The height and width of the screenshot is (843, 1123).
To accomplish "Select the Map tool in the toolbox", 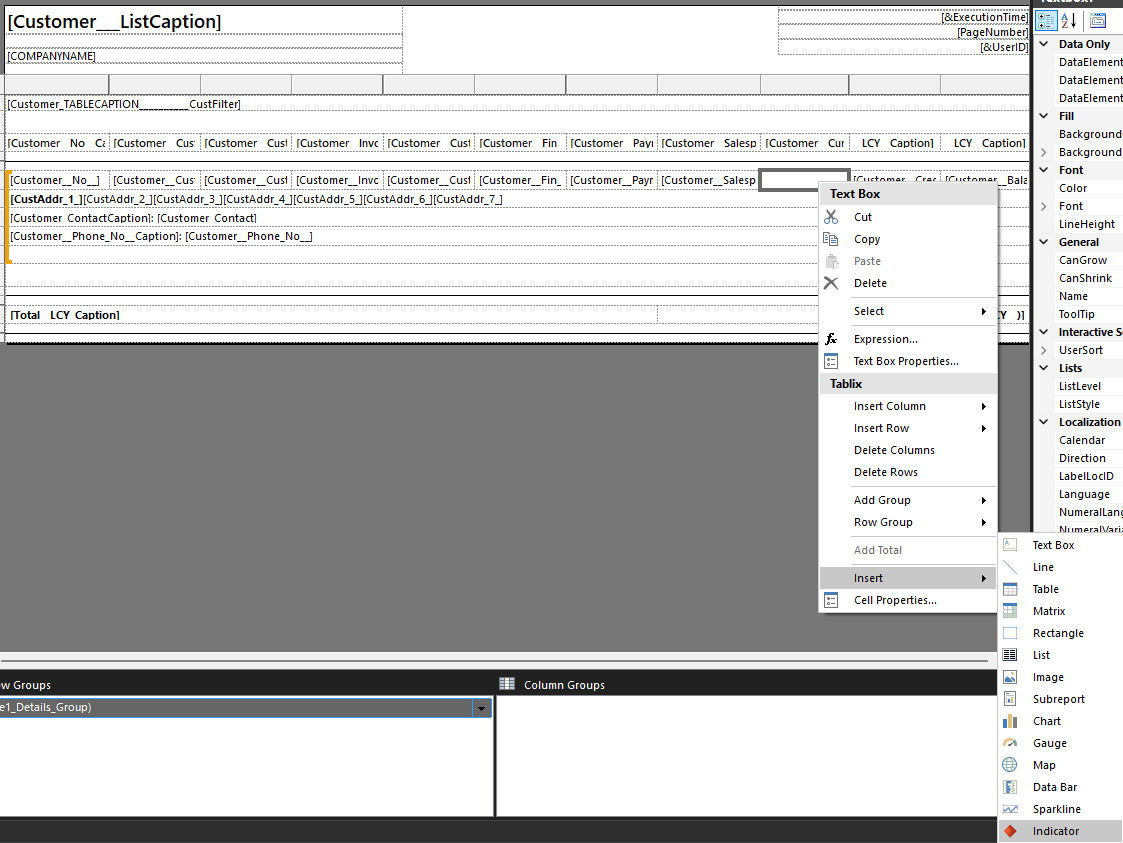I will click(1043, 764).
